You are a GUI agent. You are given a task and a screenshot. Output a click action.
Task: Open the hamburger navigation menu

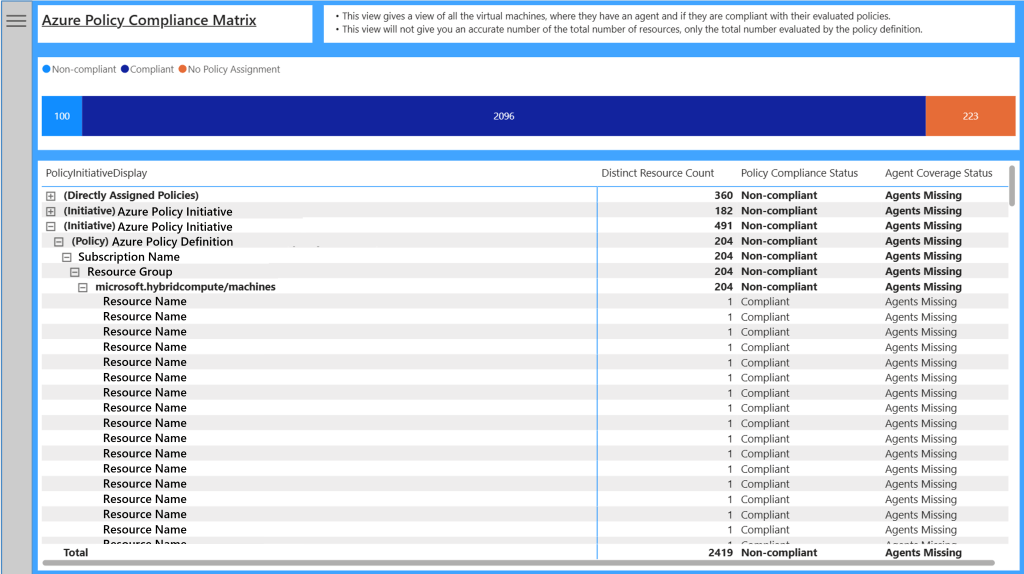[16, 21]
